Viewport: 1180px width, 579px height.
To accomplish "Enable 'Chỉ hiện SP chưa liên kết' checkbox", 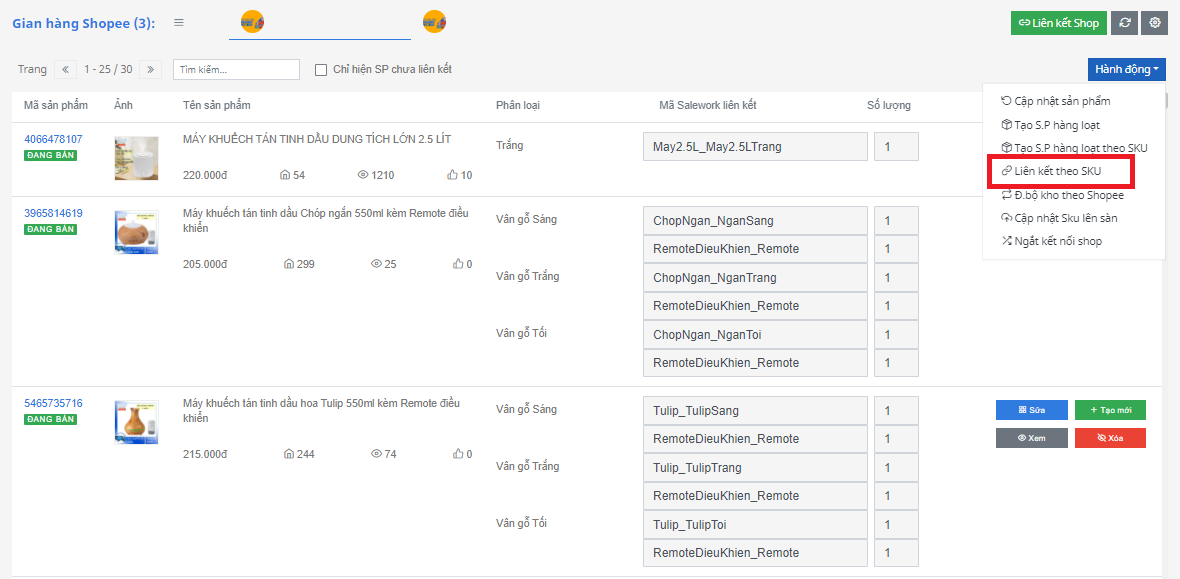I will 321,70.
